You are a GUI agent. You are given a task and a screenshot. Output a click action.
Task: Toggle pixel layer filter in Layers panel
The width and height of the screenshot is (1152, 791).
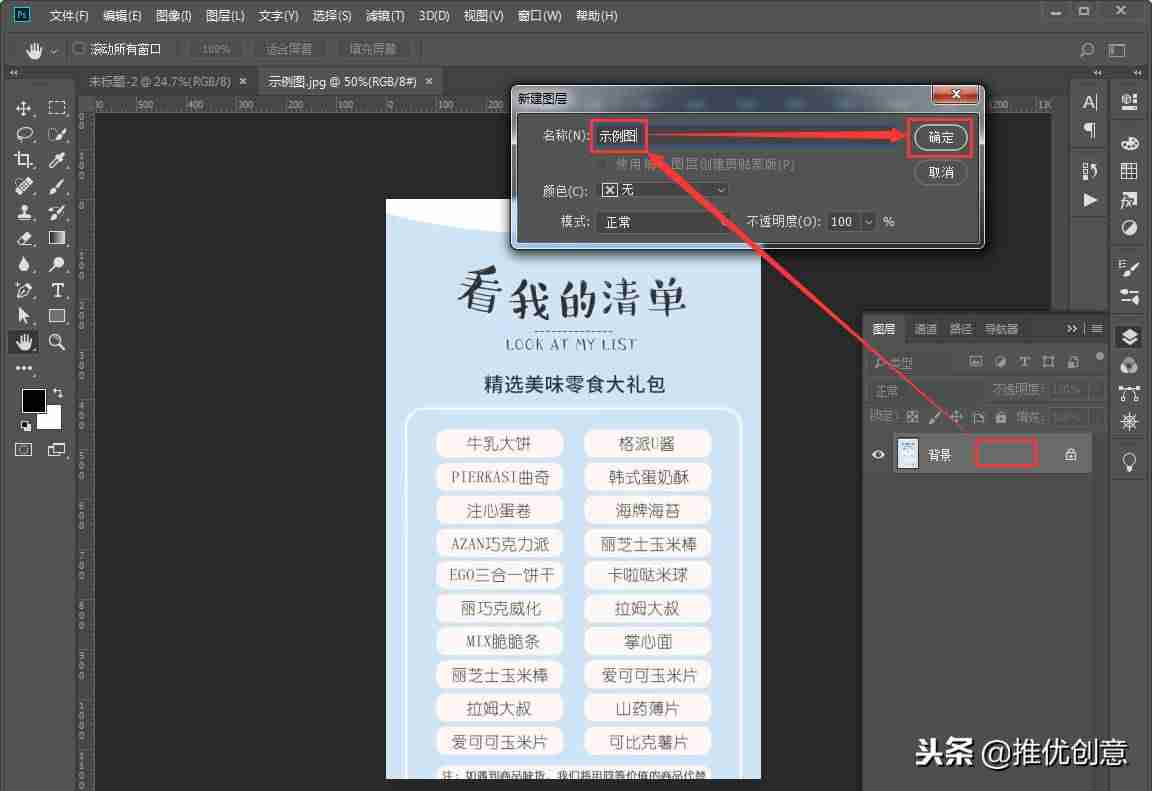976,361
